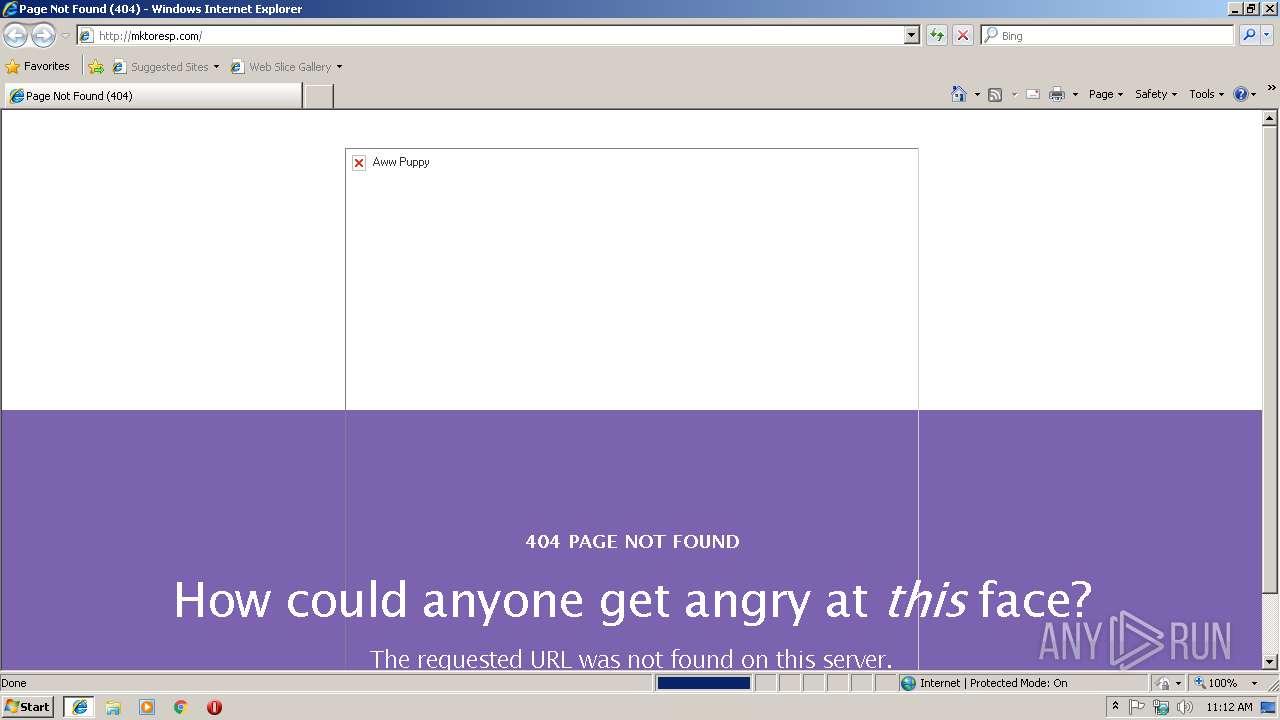Screen dimensions: 1280x720
Task: Click the Print icon
Action: click(1057, 94)
